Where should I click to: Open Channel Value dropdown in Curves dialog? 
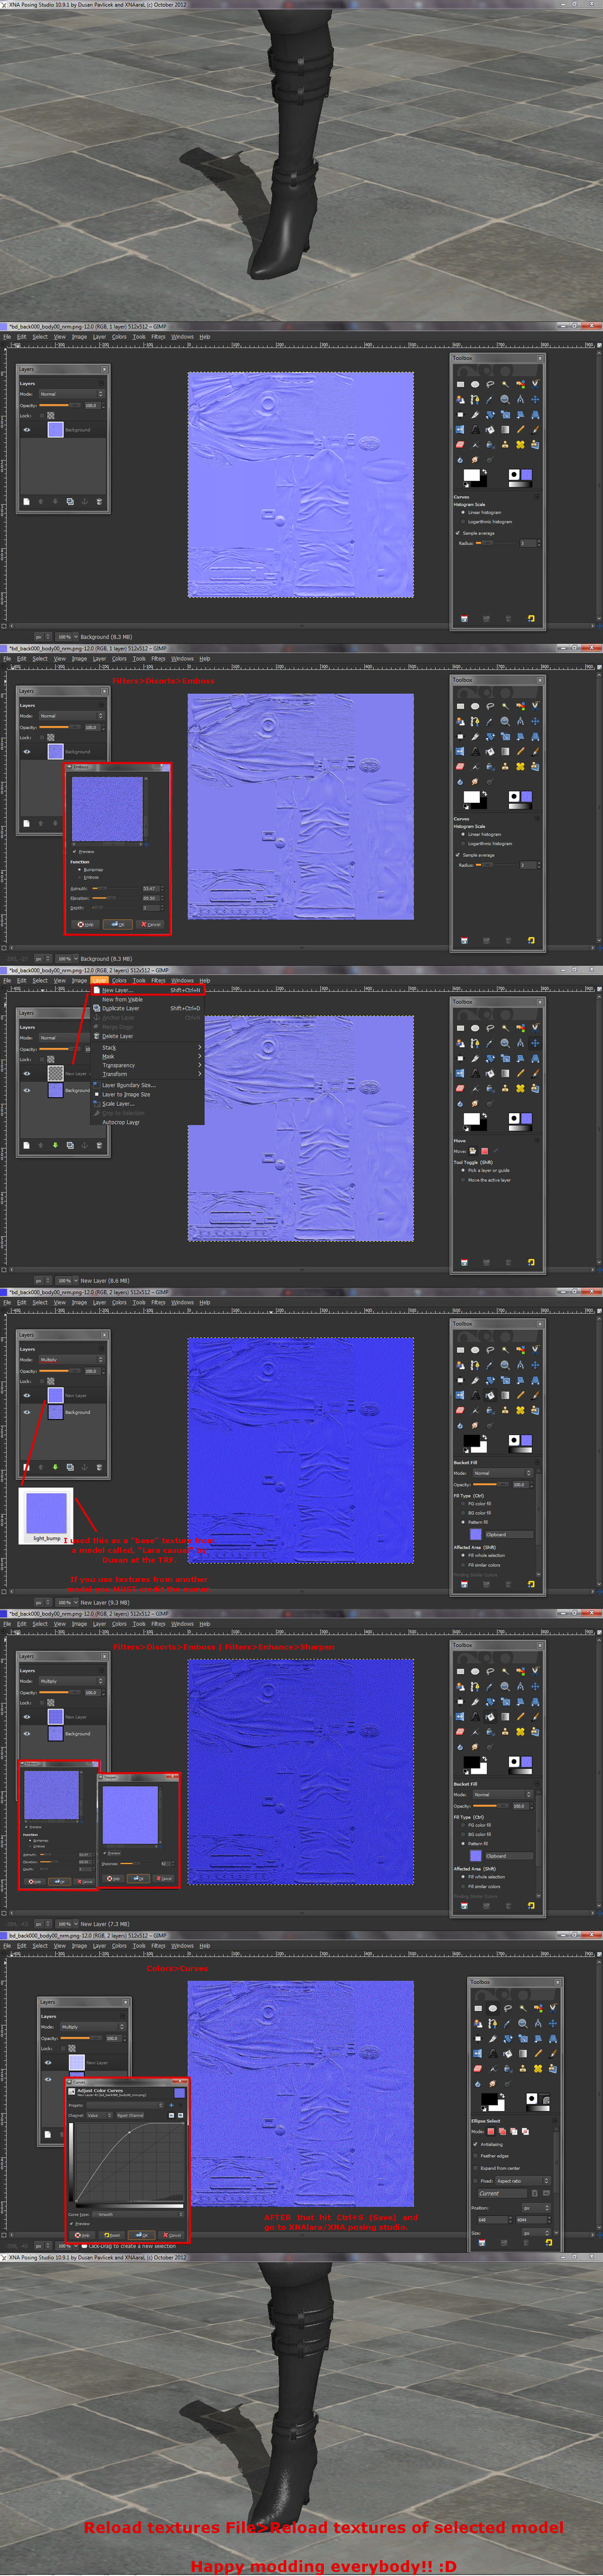[100, 2116]
